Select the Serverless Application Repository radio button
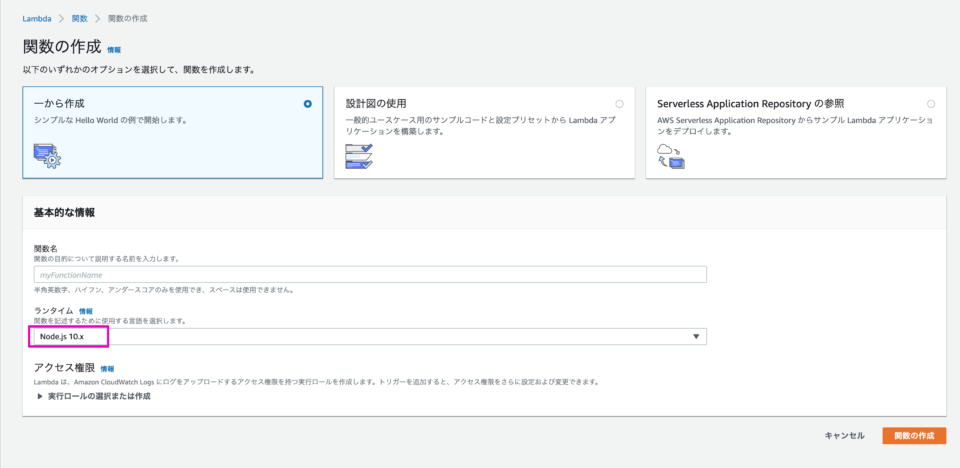The width and height of the screenshot is (960, 468). coord(931,104)
